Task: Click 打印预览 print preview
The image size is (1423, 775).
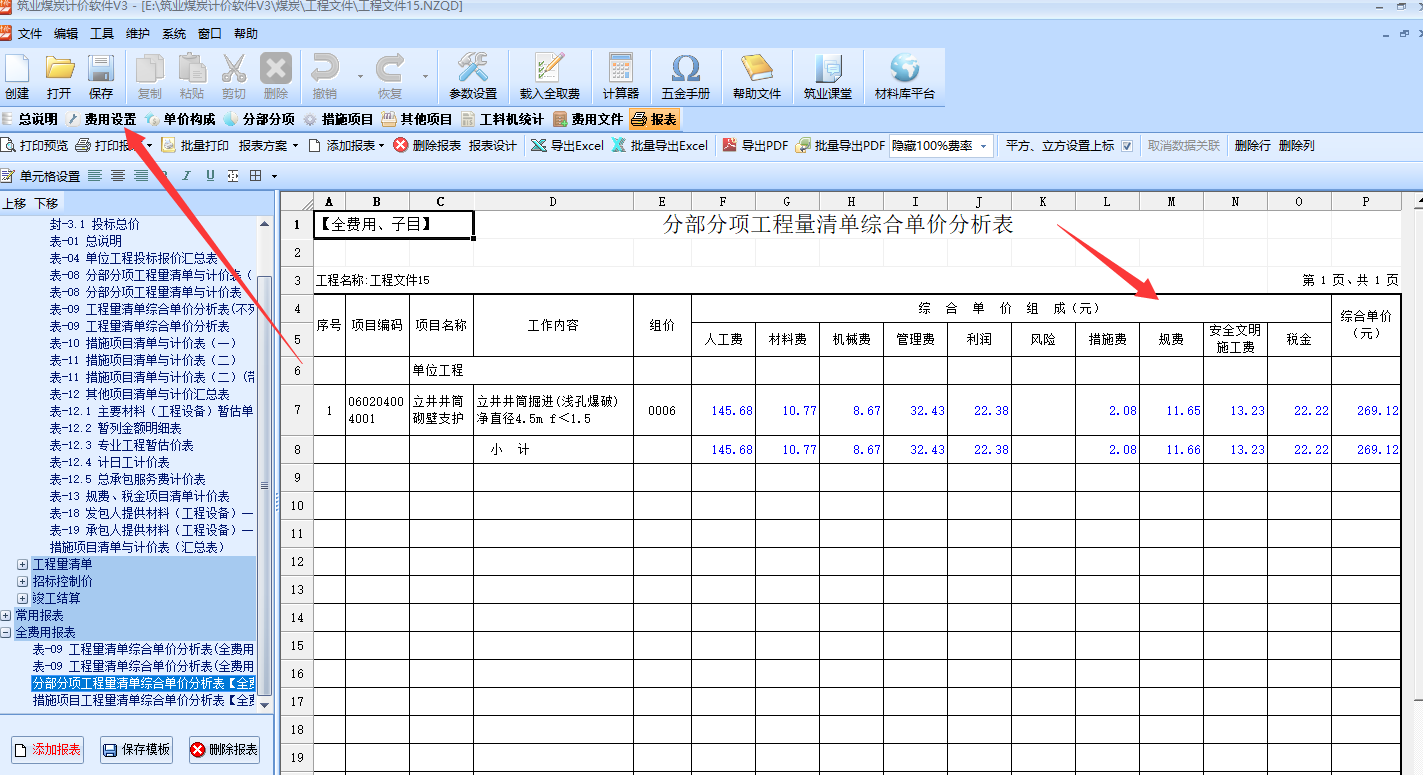Action: [35, 146]
